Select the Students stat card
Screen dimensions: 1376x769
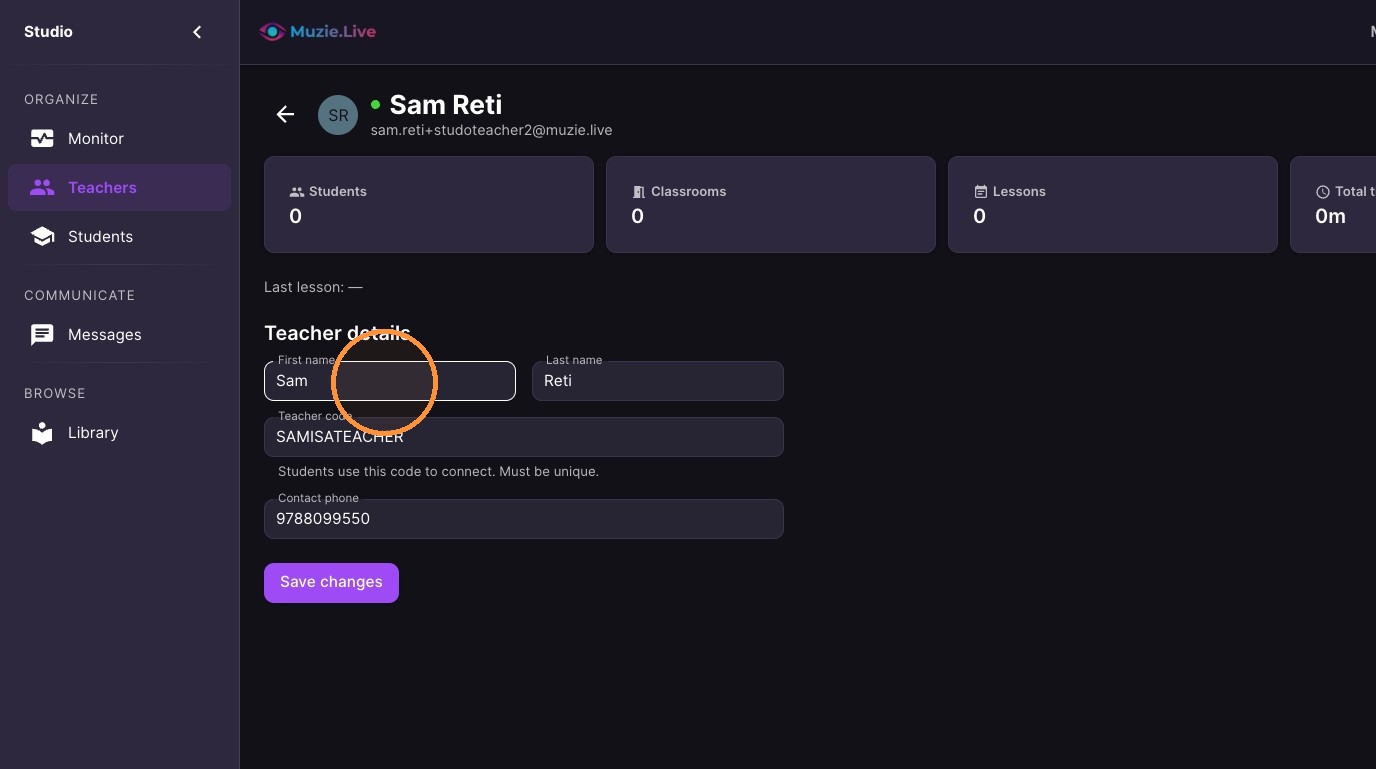[x=429, y=204]
